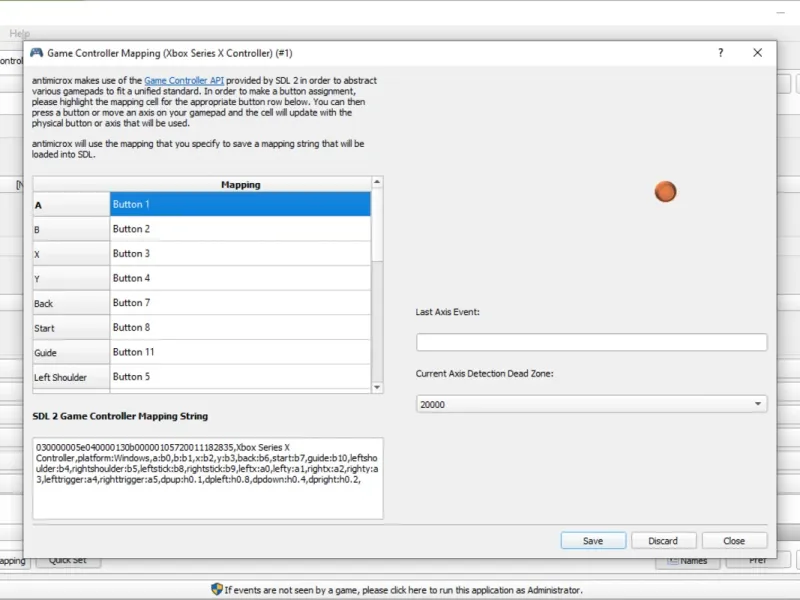Click the Y row header
Viewport: 800px width, 600px height.
coord(71,279)
